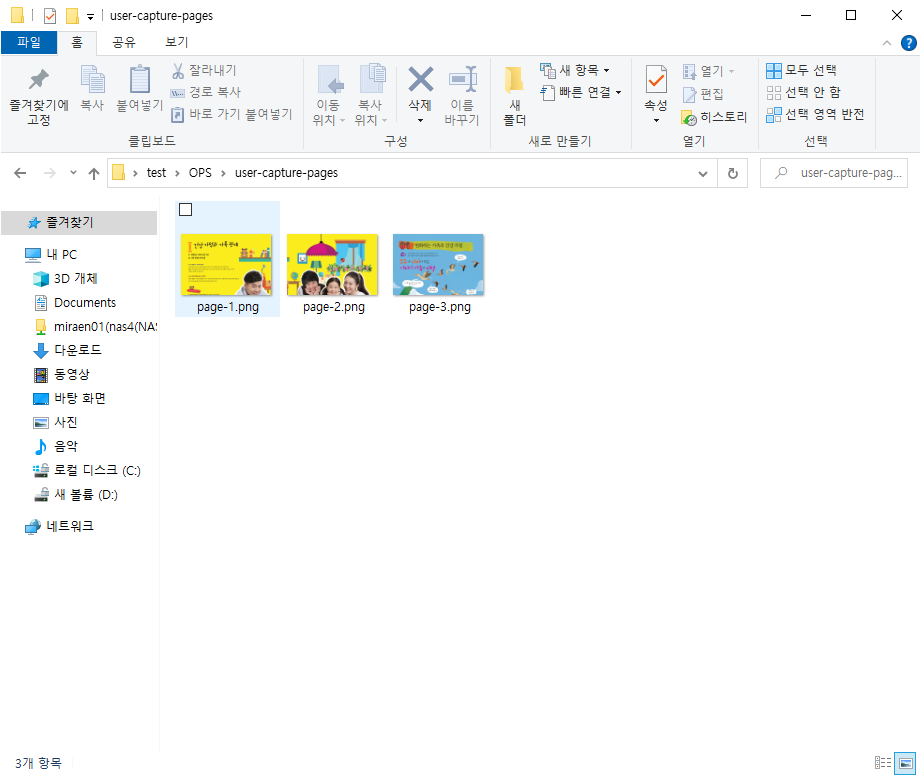Screen dimensions: 921x776
Task: Click the 이름 바꾸기 (Rename) icon
Action: 463,93
